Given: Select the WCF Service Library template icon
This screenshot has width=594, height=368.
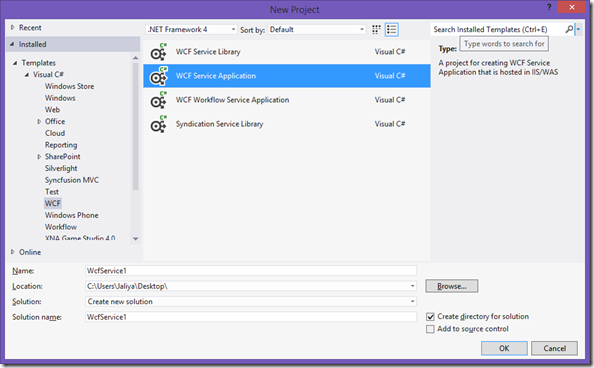Looking at the screenshot, I should (x=158, y=52).
